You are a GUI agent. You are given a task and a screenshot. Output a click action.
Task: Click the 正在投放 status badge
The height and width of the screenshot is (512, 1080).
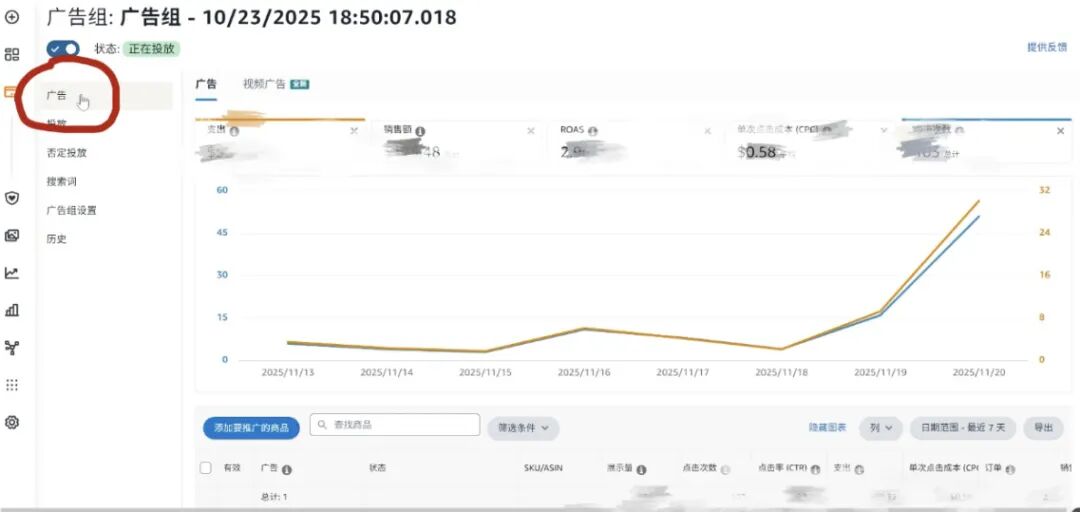[x=152, y=49]
